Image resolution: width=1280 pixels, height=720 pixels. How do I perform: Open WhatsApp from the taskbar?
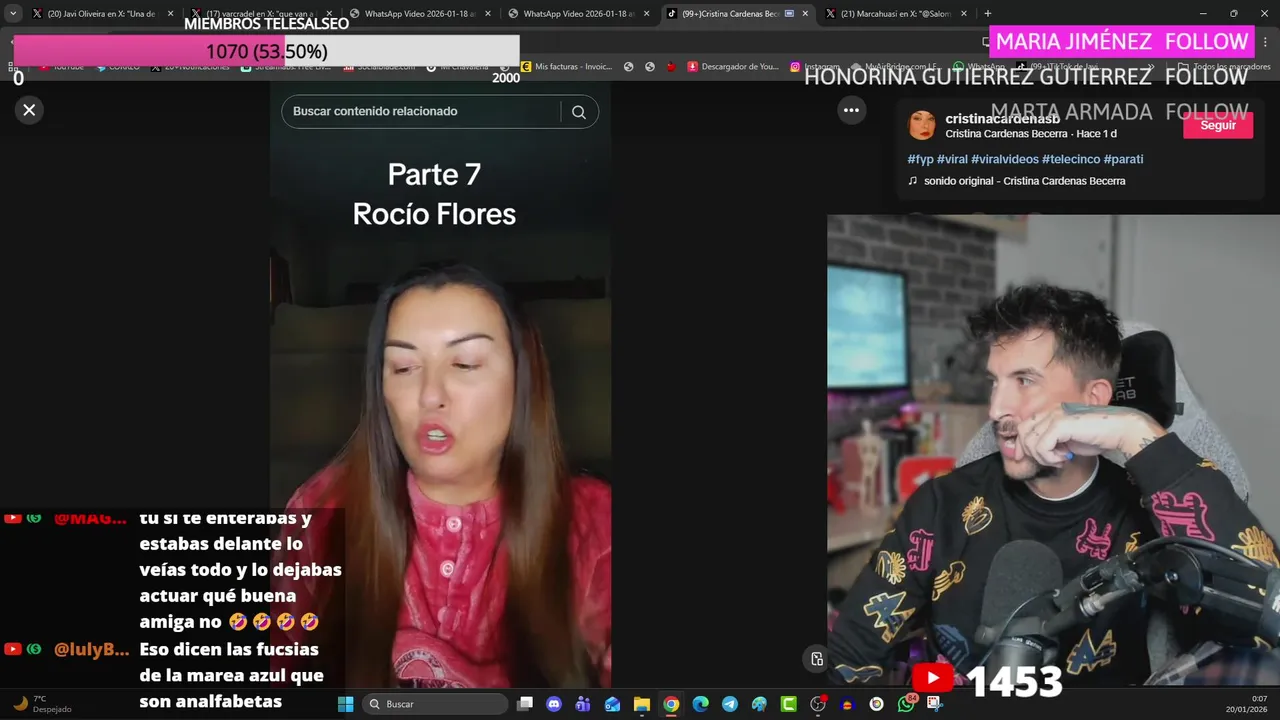point(906,704)
